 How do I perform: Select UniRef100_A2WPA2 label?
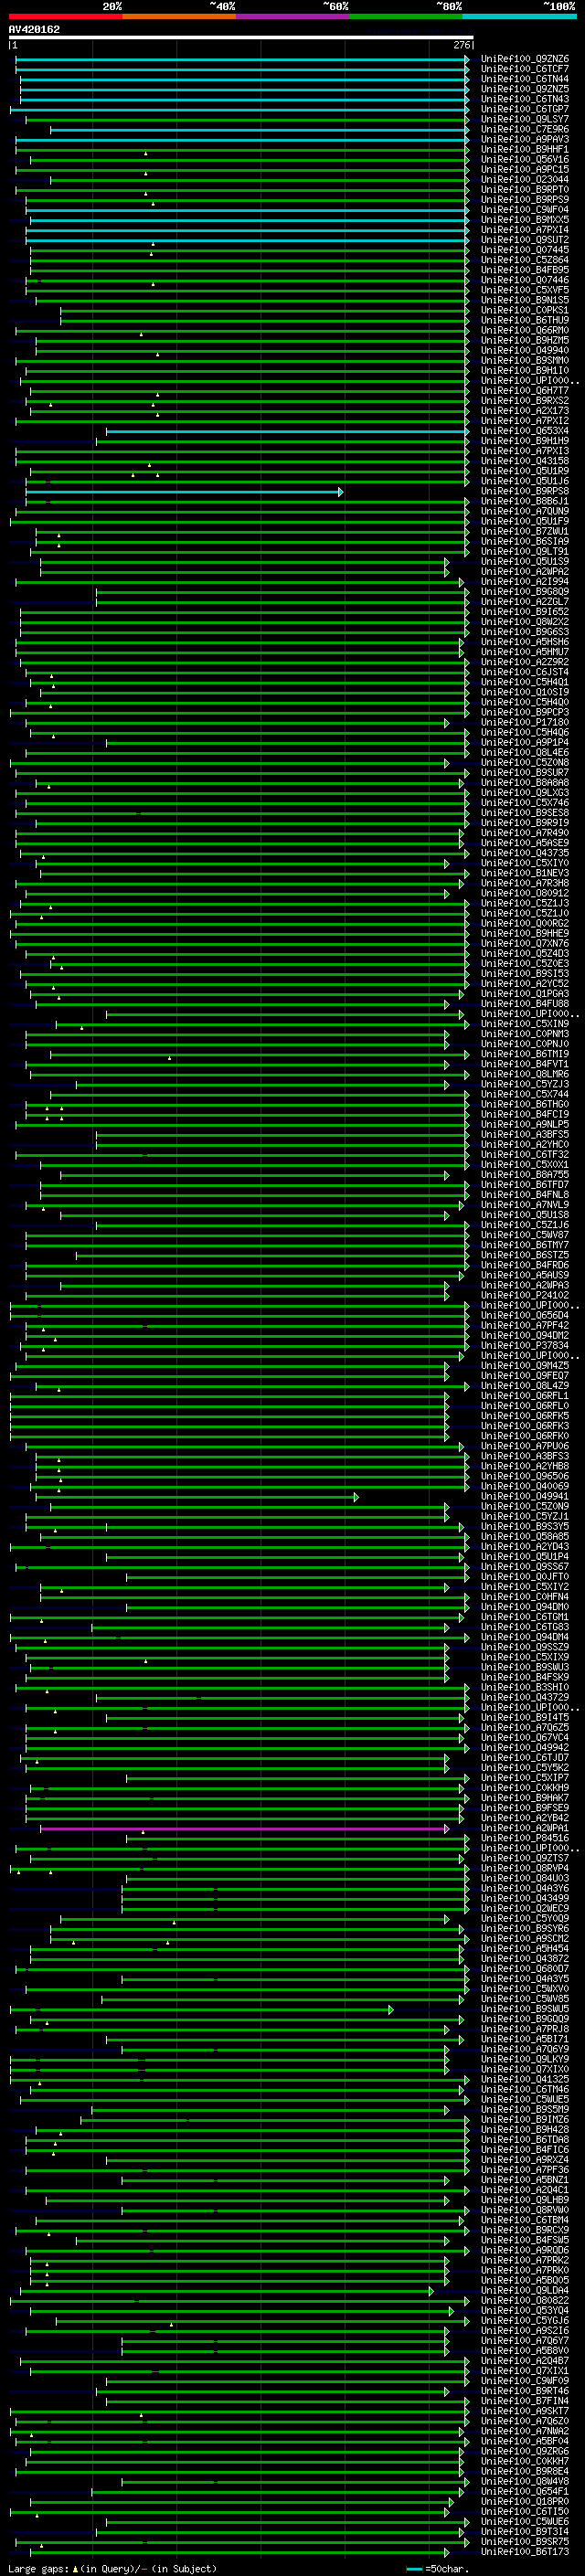(x=525, y=572)
